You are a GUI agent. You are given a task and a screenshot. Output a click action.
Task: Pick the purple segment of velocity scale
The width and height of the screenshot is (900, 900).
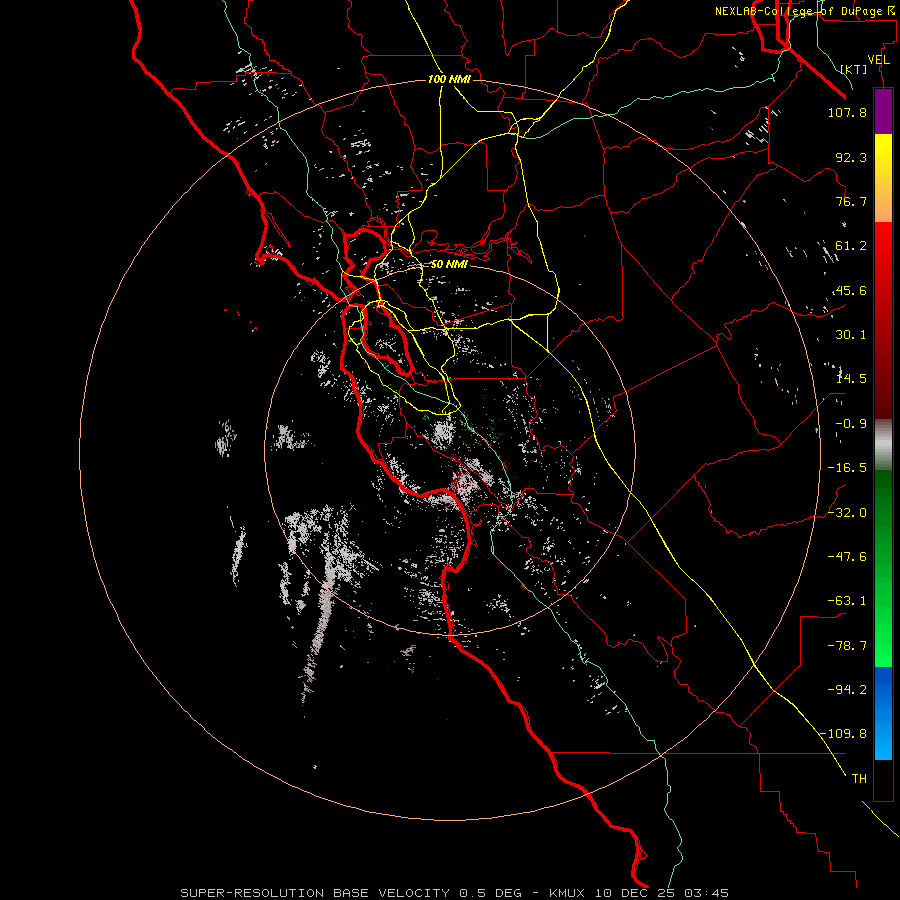point(883,111)
